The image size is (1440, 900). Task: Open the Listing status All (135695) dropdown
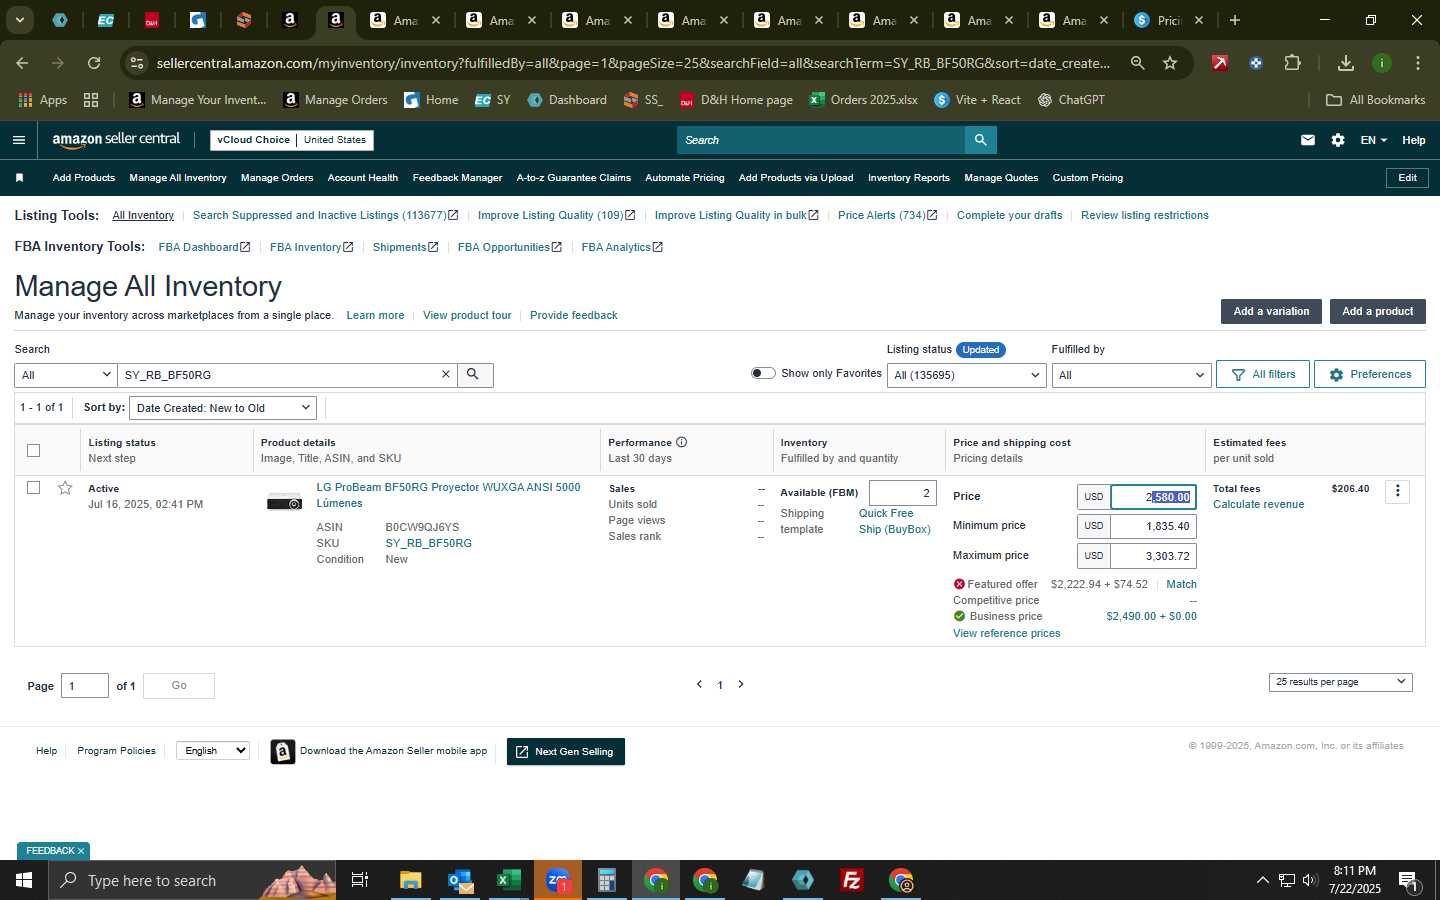967,375
